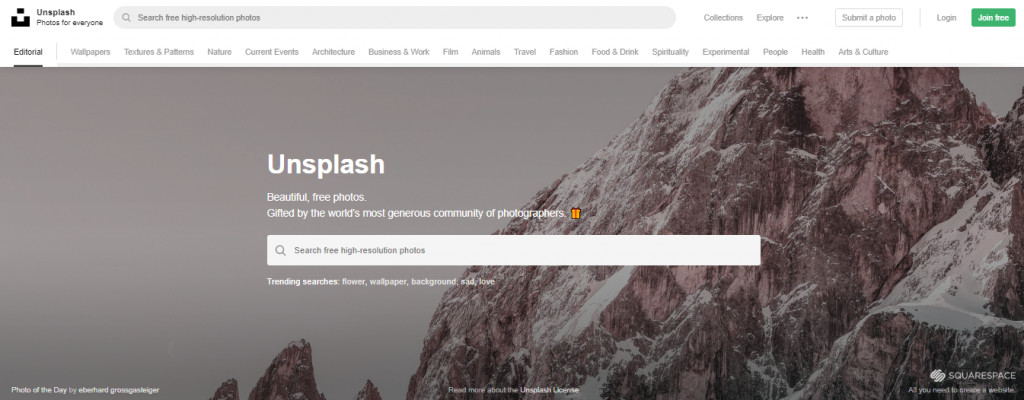Viewport: 1024px width, 400px height.
Task: Go to the Arts & Culture category
Action: (863, 52)
